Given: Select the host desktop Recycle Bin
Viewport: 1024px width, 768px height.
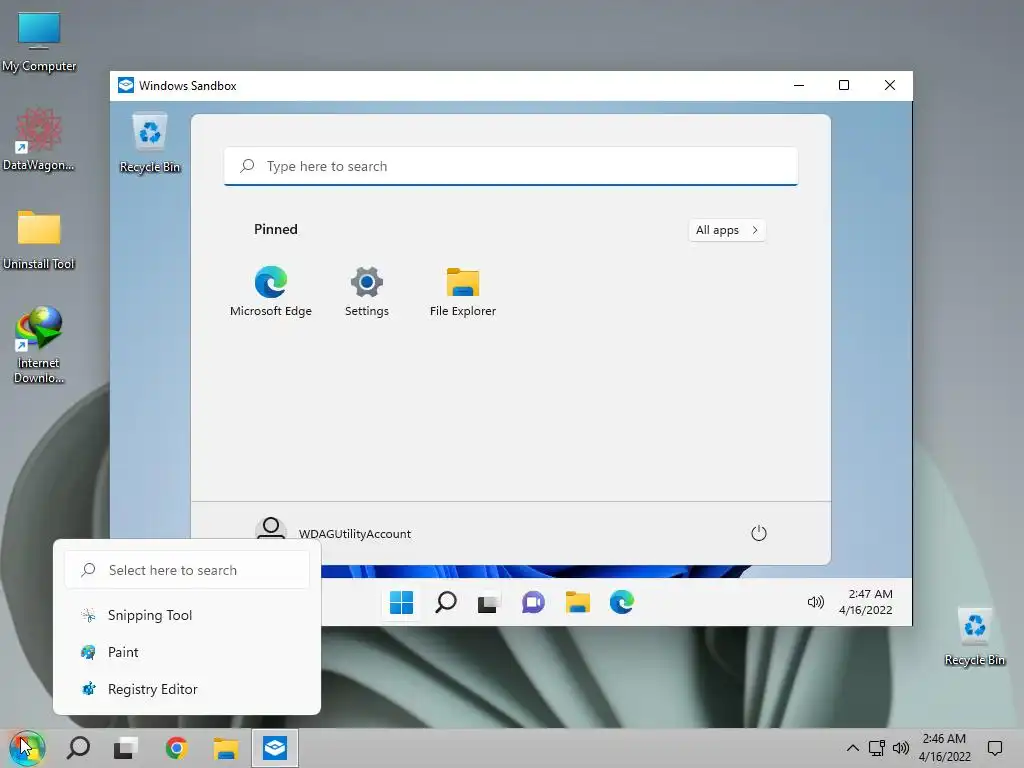Looking at the screenshot, I should 974,637.
